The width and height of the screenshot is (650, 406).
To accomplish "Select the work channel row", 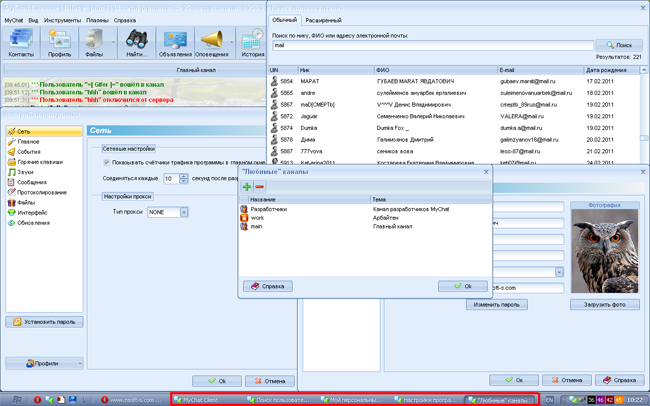I will click(x=258, y=217).
